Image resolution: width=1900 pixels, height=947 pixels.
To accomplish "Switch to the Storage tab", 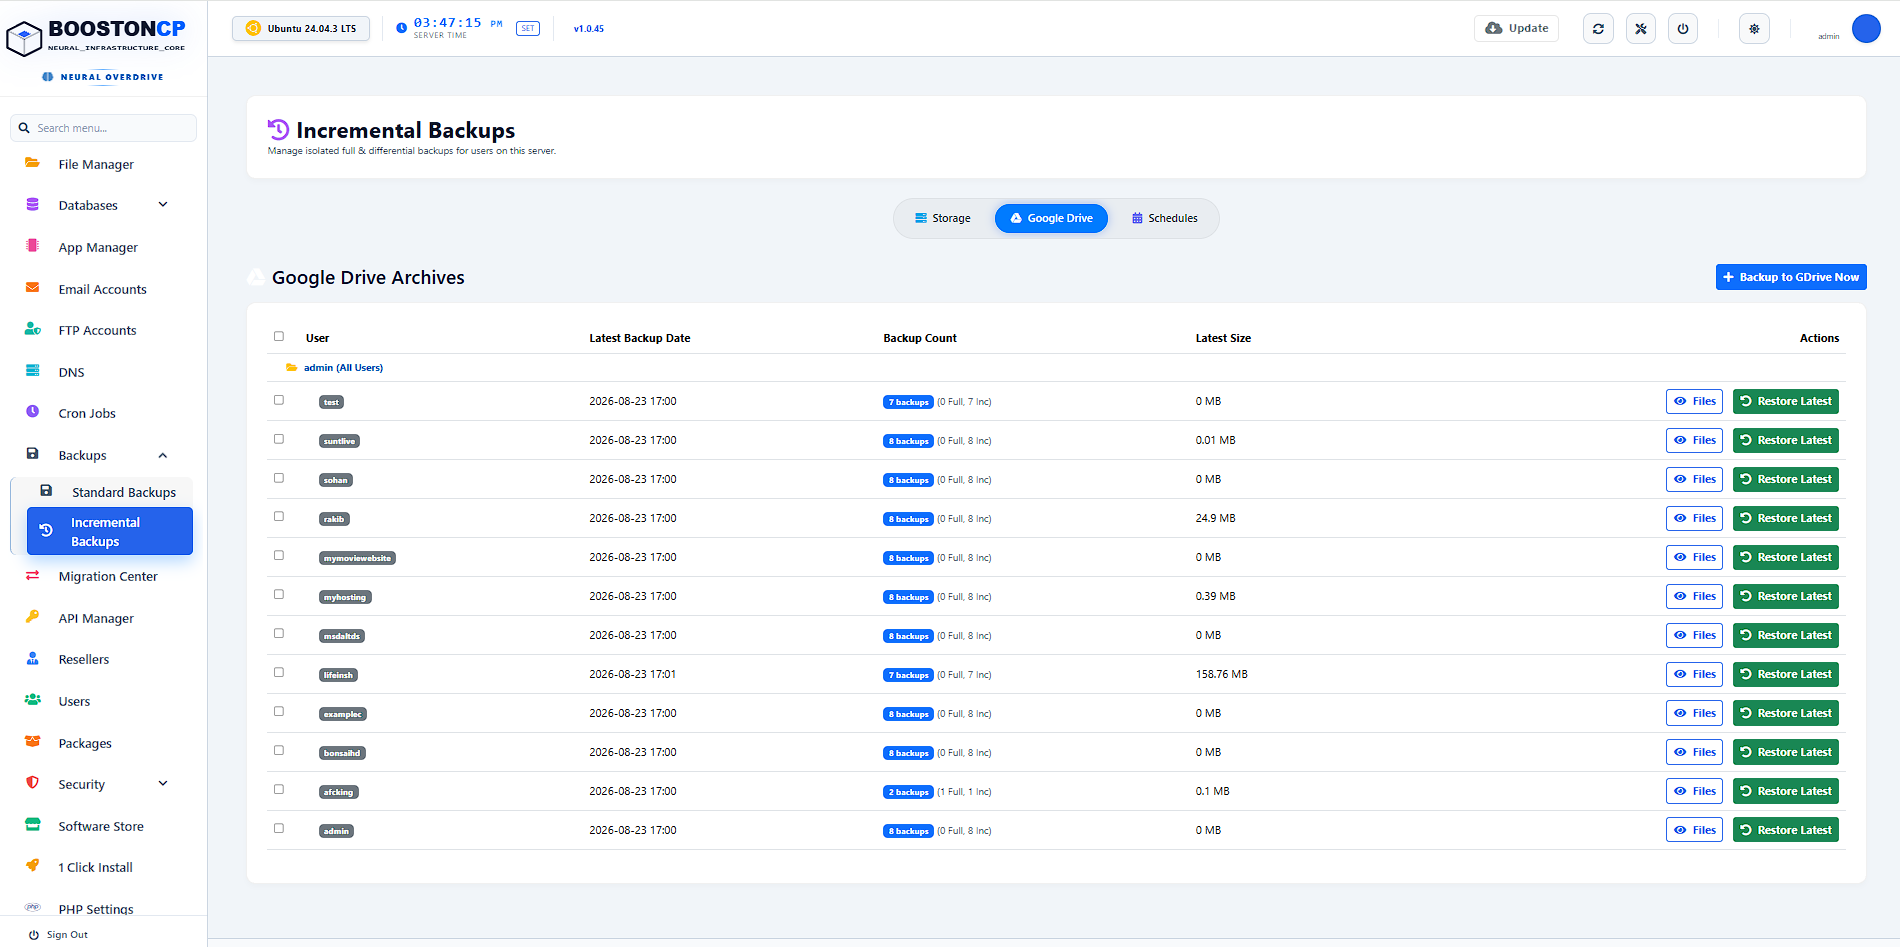I will click(x=942, y=218).
